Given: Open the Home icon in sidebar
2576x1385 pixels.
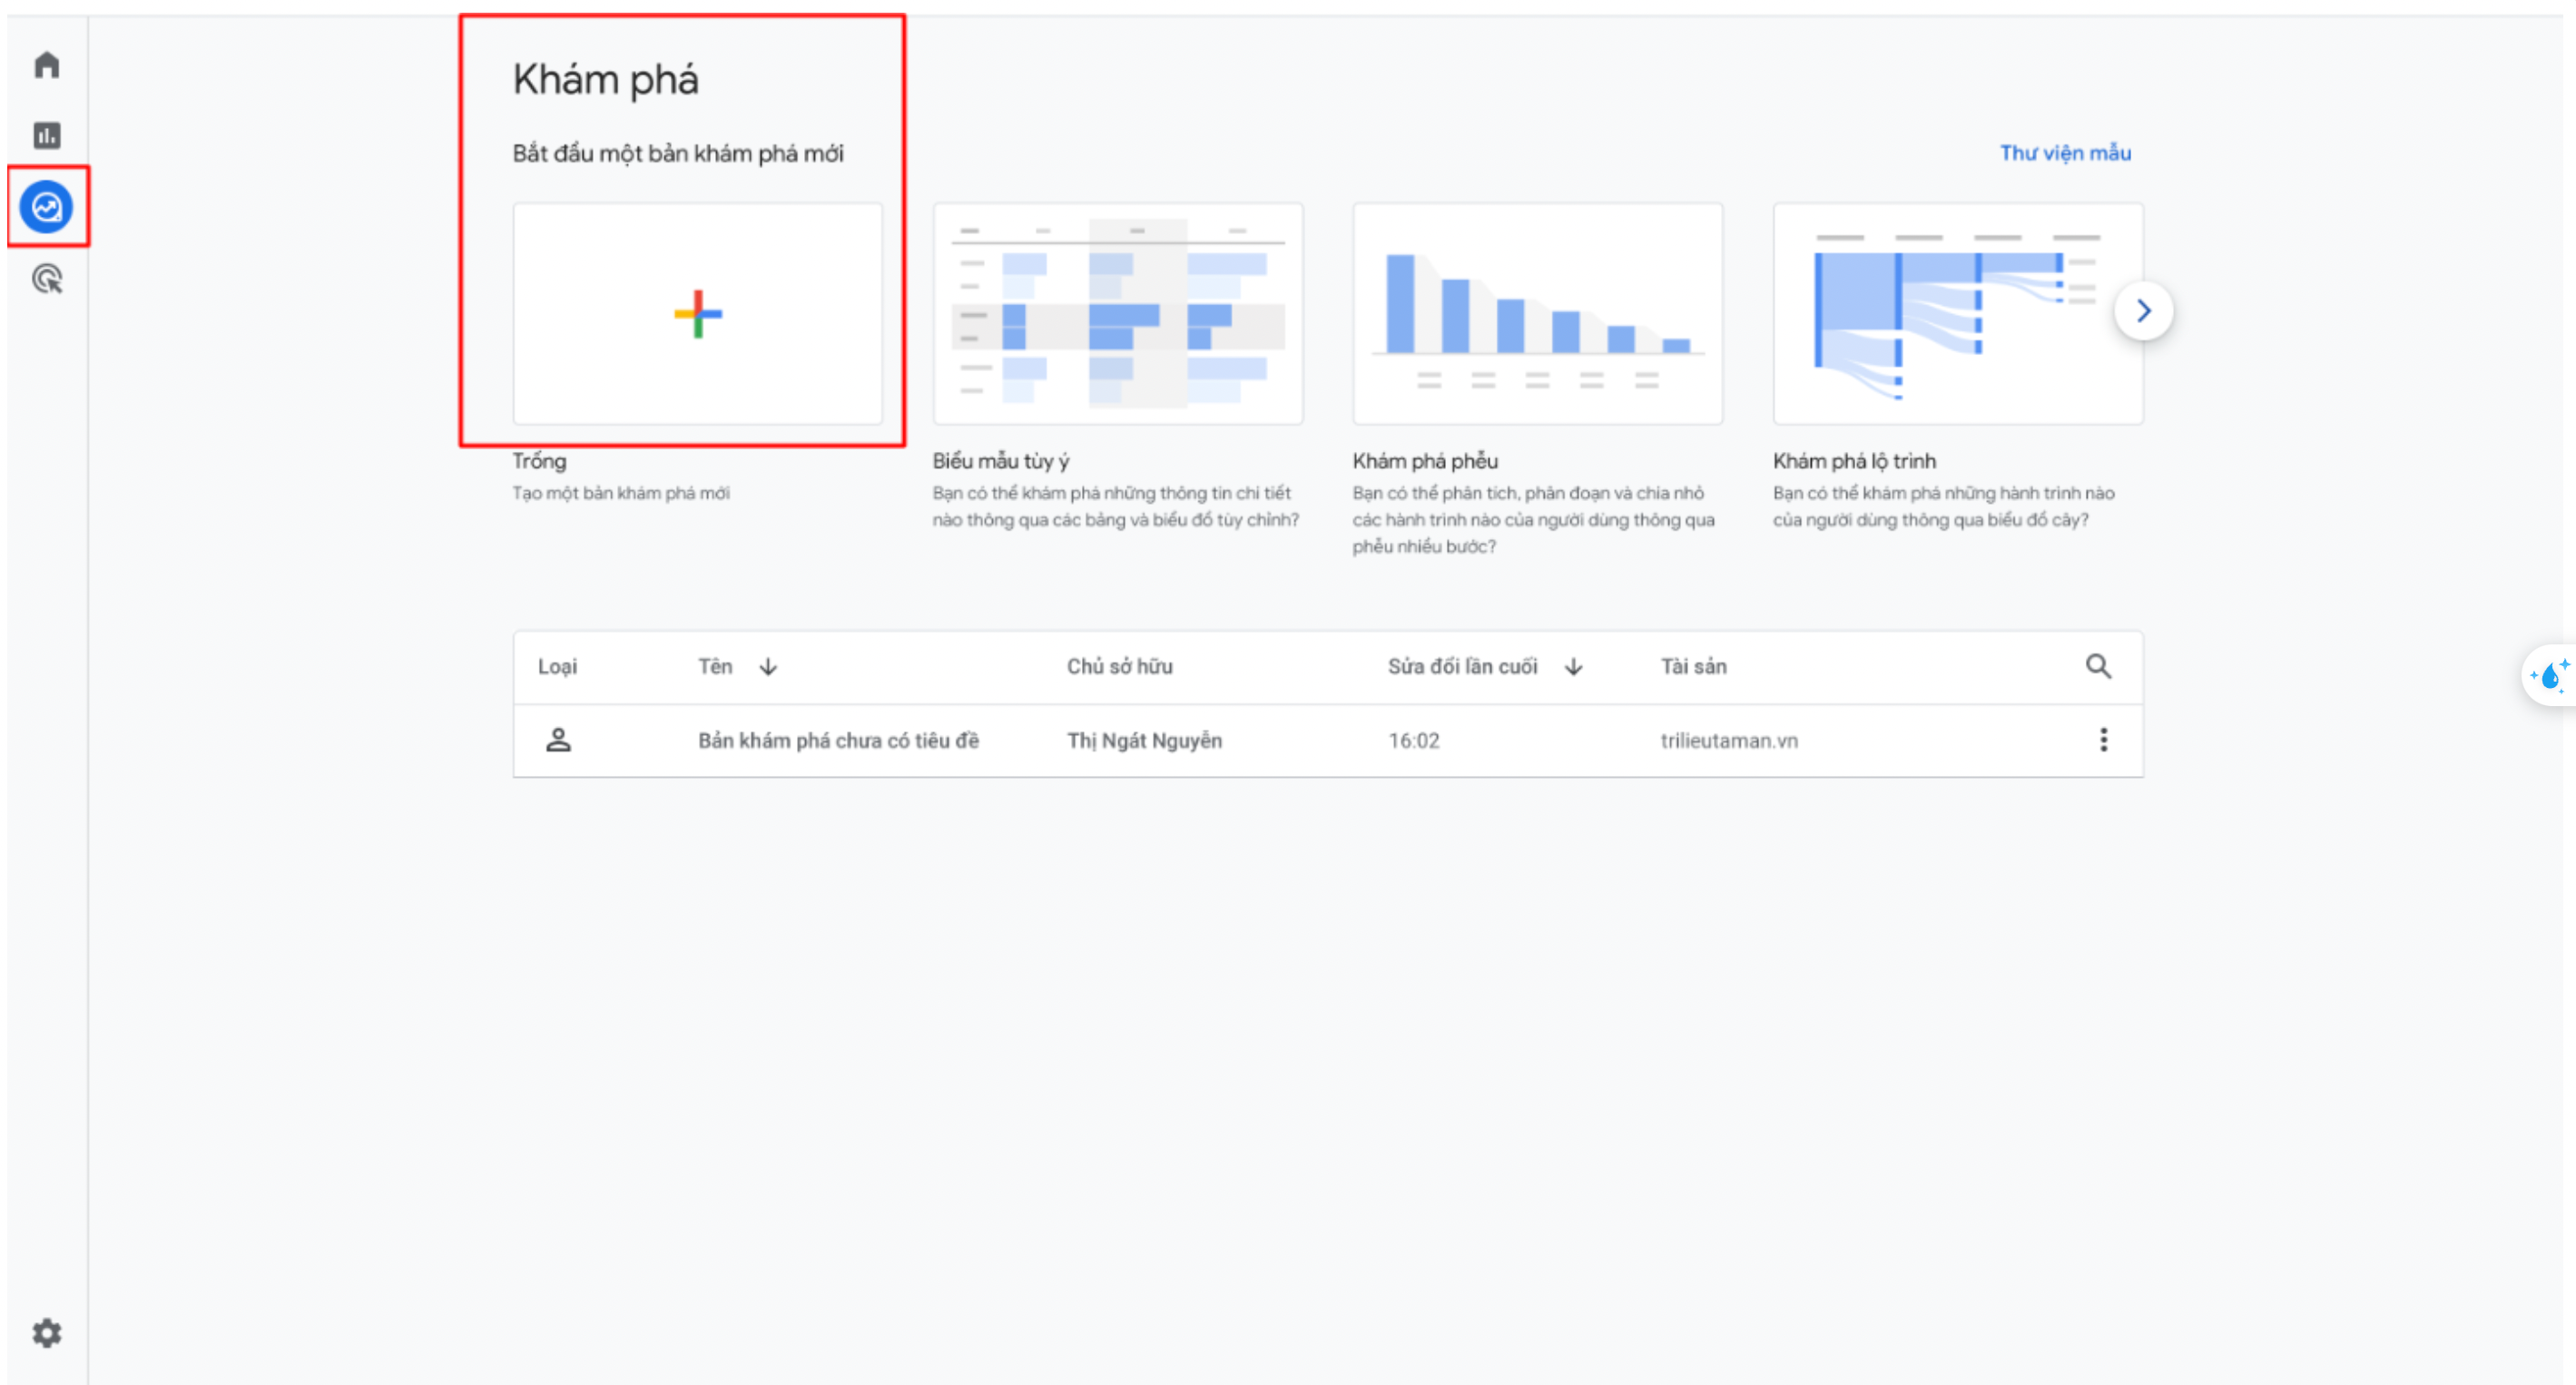Looking at the screenshot, I should click(47, 65).
